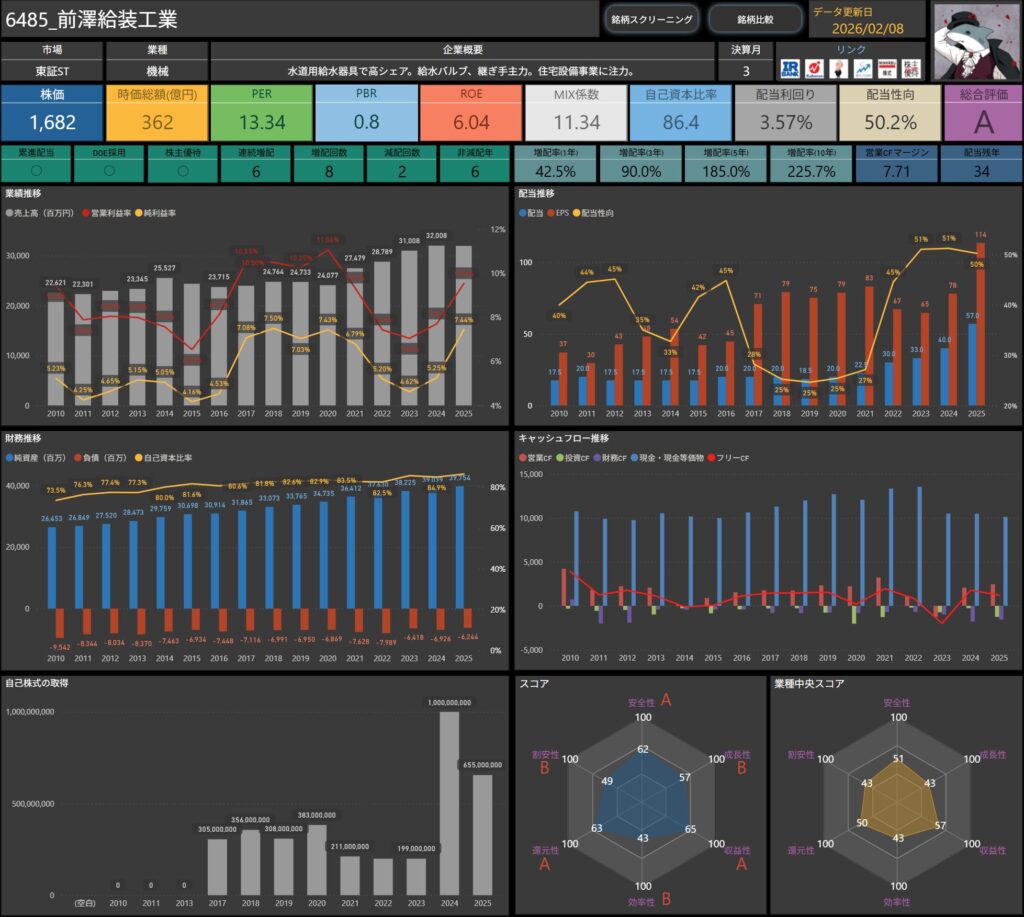The height and width of the screenshot is (917, 1024).
Task: Click the 決算月 value 3 box
Action: pos(744,71)
